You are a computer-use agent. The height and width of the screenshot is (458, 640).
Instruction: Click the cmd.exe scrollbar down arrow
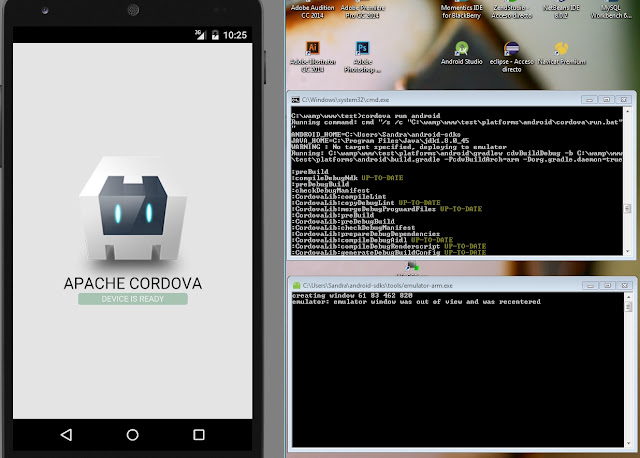(x=628, y=251)
